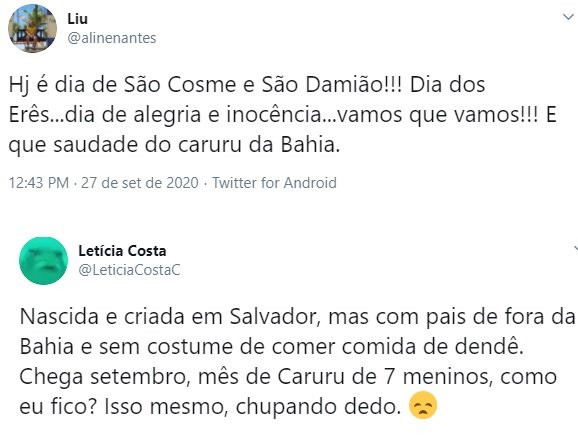Click the date 27 de set de 2020
The height and width of the screenshot is (446, 578).
click(140, 183)
